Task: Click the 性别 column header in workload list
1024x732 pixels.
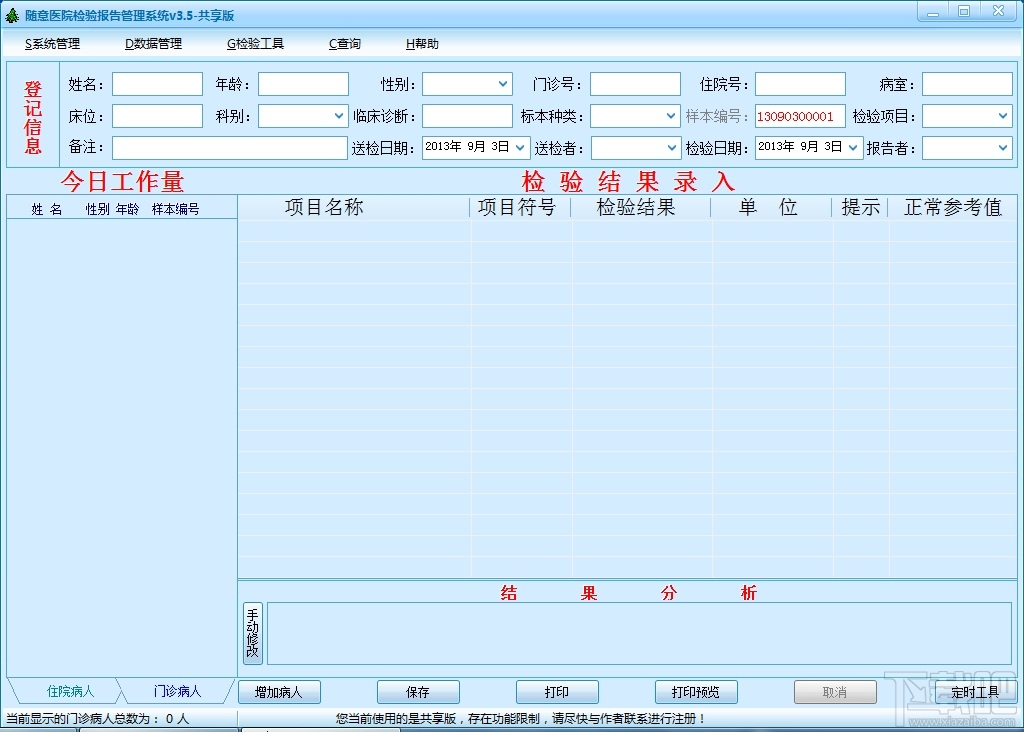Action: click(97, 209)
